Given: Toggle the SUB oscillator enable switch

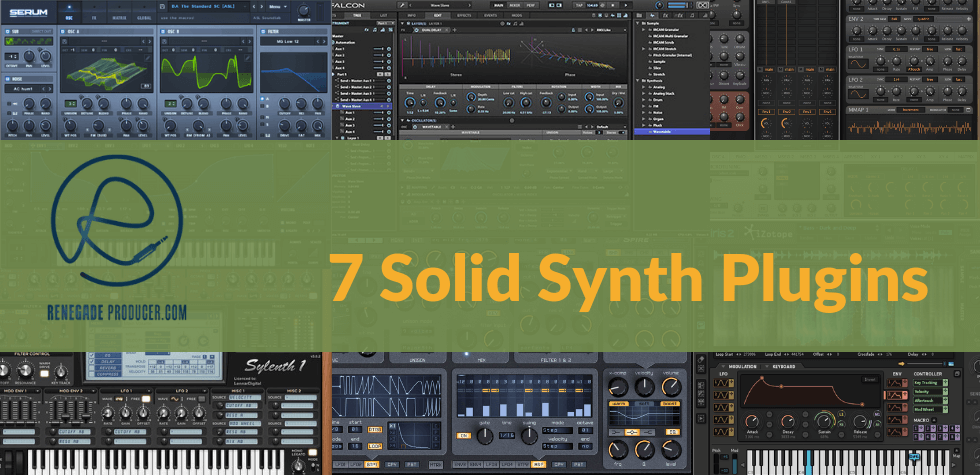Looking at the screenshot, I should click(x=9, y=32).
